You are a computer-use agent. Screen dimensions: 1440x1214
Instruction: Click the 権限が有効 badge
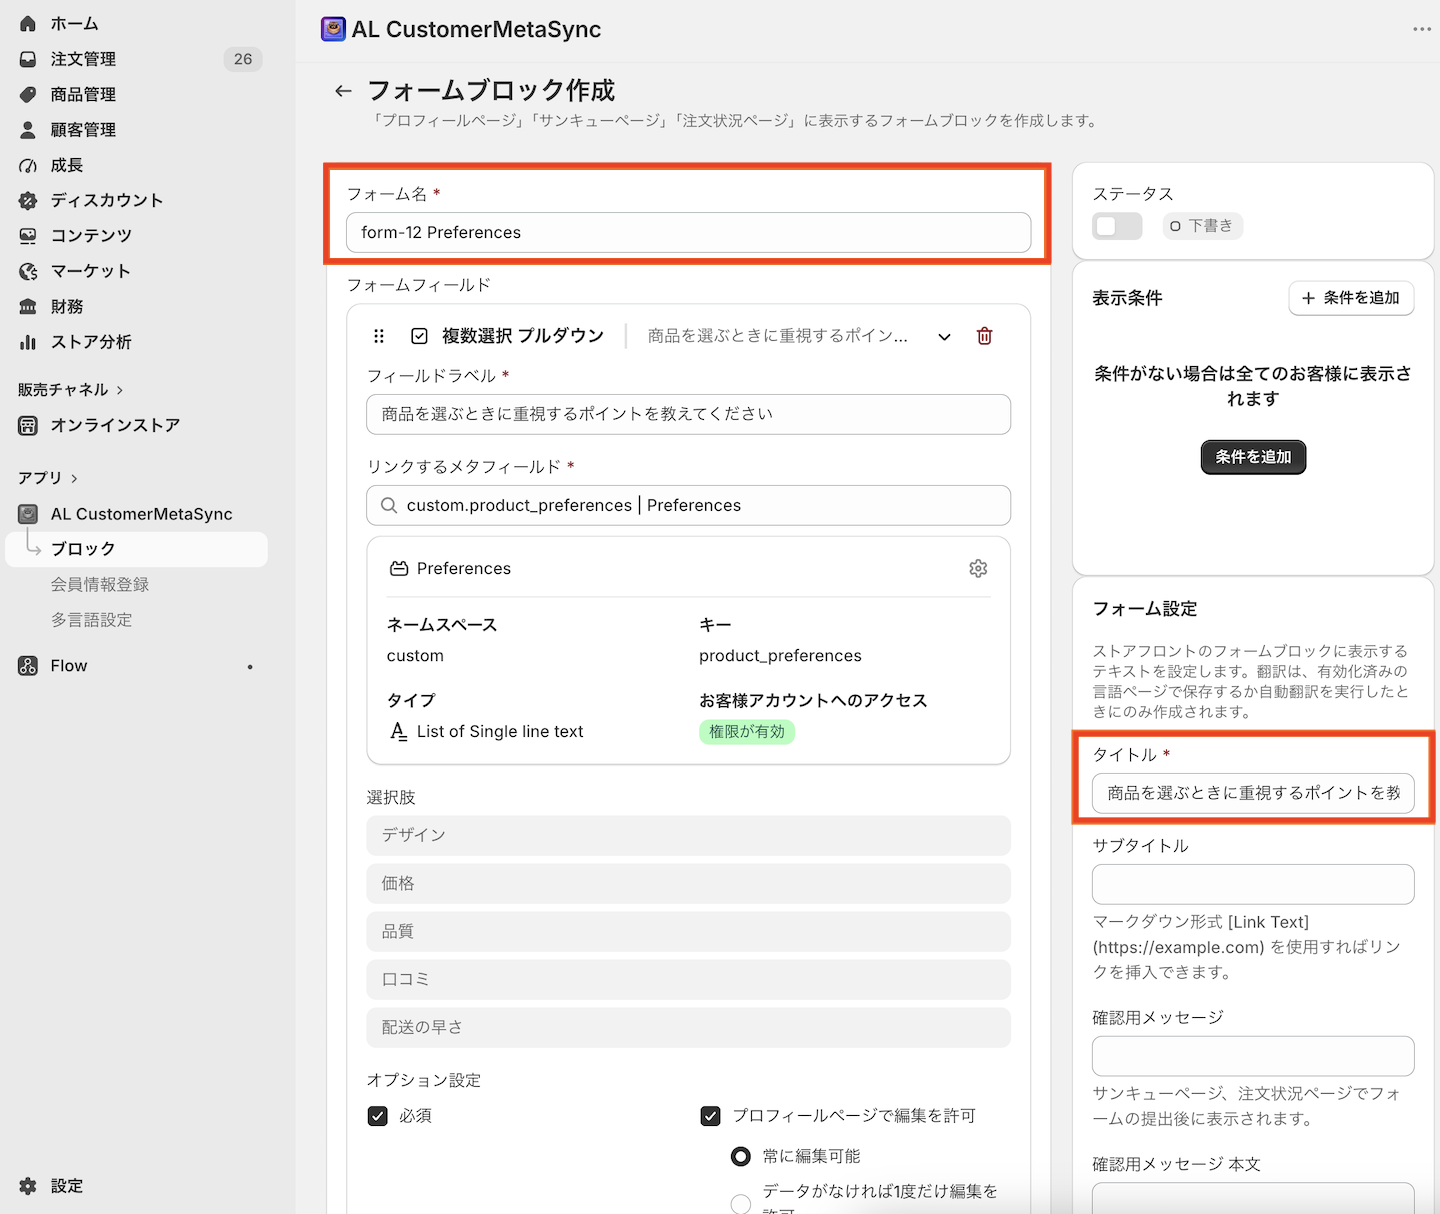pos(747,732)
